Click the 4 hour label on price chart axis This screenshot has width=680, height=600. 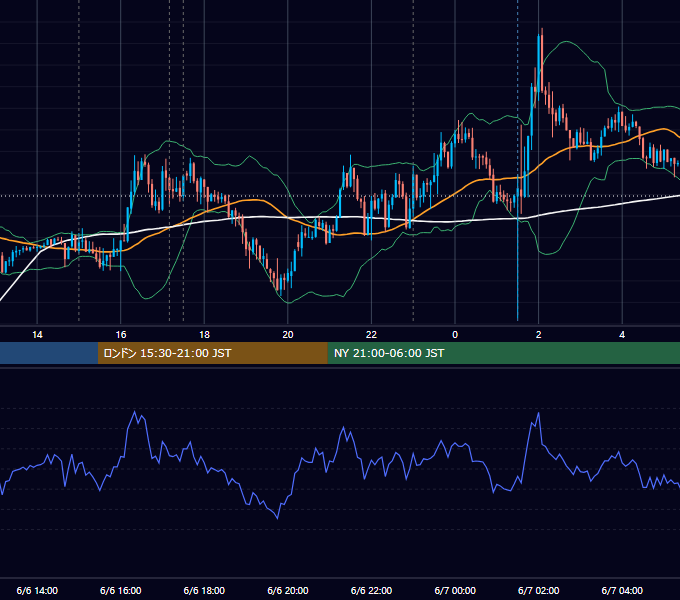click(622, 335)
